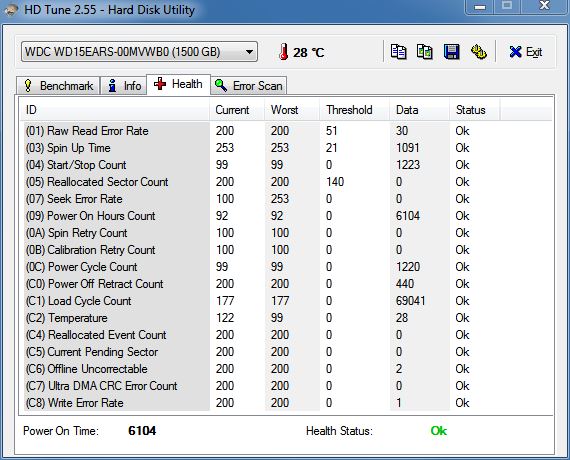Click the ID column header
Viewport: 570px width, 460px height.
(115, 110)
